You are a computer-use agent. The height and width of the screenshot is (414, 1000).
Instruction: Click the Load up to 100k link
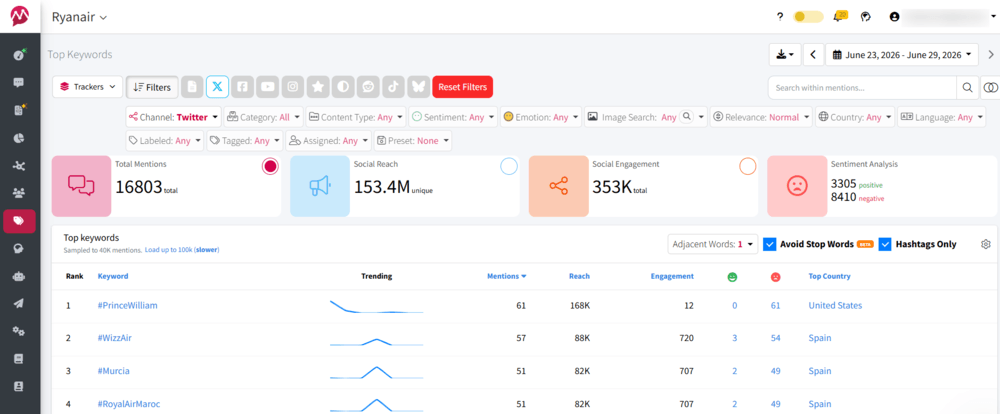pos(182,250)
